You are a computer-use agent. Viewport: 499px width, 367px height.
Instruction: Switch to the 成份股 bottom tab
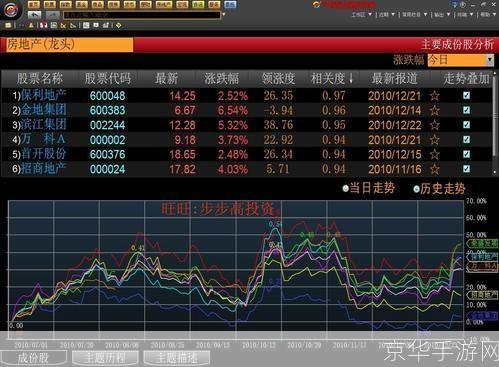(x=33, y=358)
